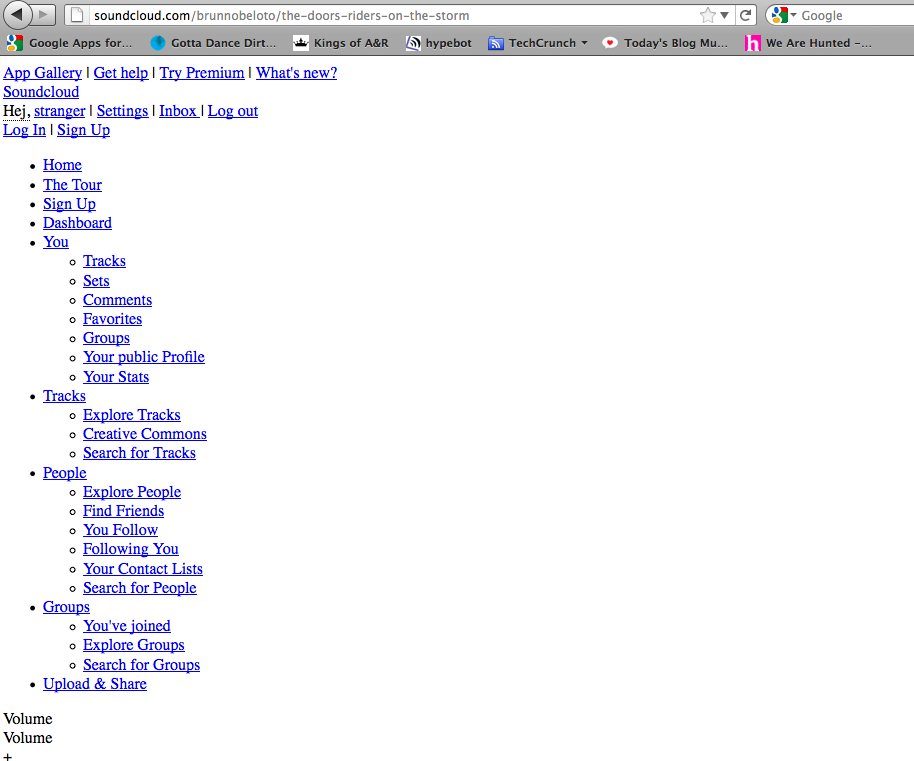Open the top-level Tracks navigation link
Image resolution: width=914 pixels, height=761 pixels.
(64, 396)
